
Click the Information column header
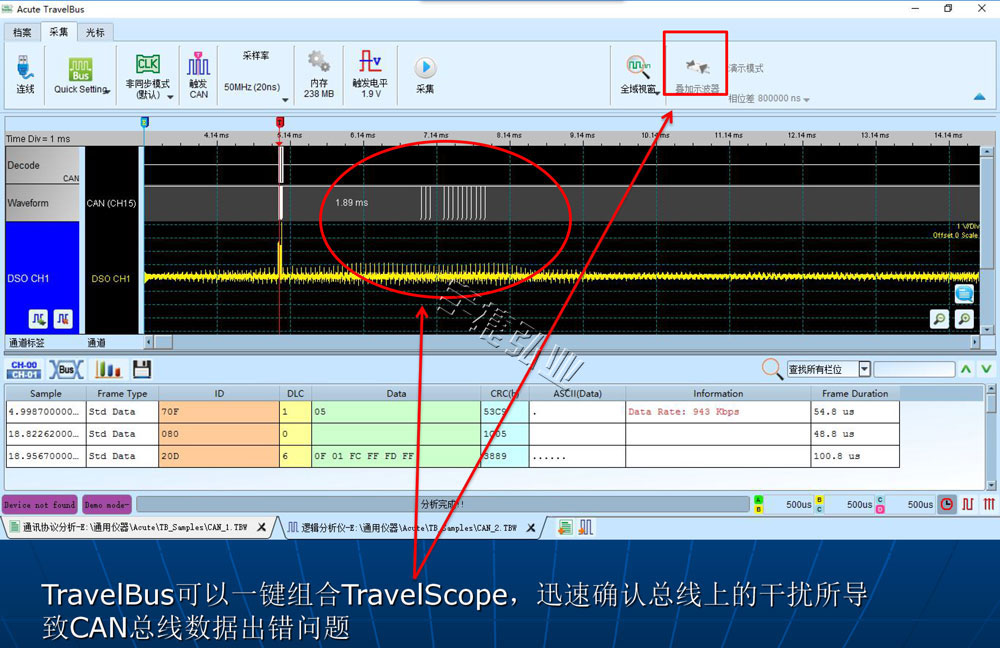[718, 394]
